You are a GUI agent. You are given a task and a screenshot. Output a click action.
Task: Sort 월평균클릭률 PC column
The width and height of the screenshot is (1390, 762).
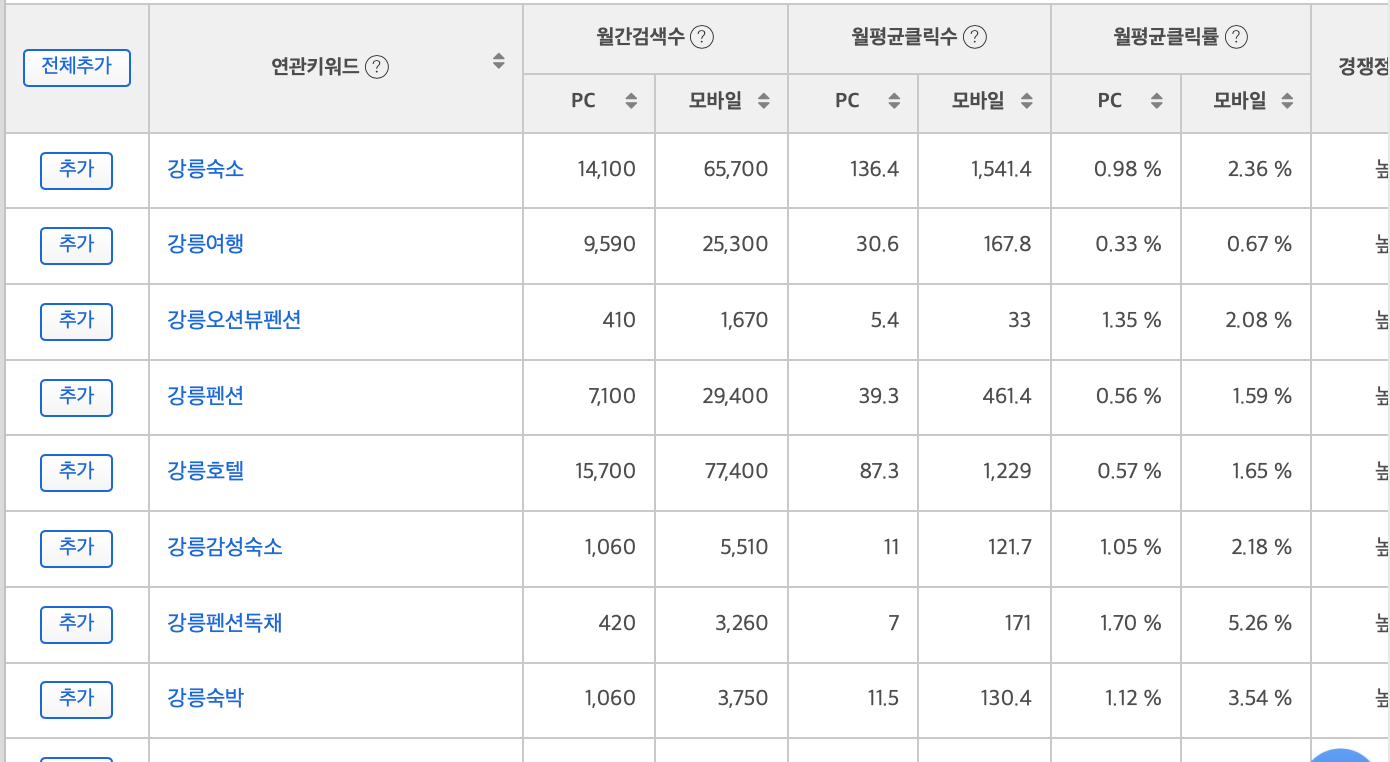(x=1157, y=101)
